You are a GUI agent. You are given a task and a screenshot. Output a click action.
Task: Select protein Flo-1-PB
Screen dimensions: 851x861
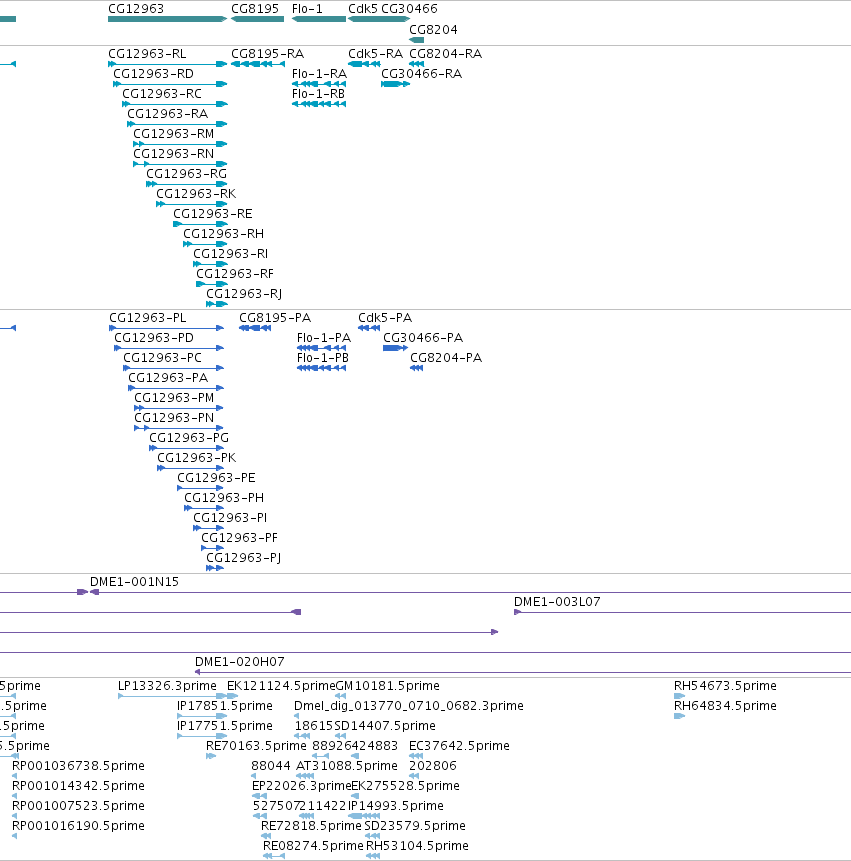click(322, 368)
